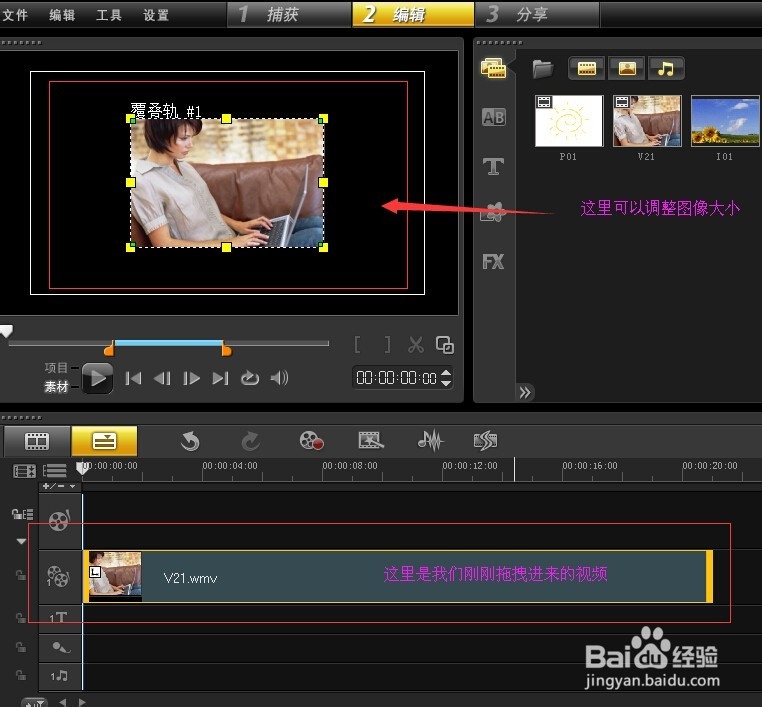762x707 pixels.
Task: Click the music track icon
Action: [59, 676]
